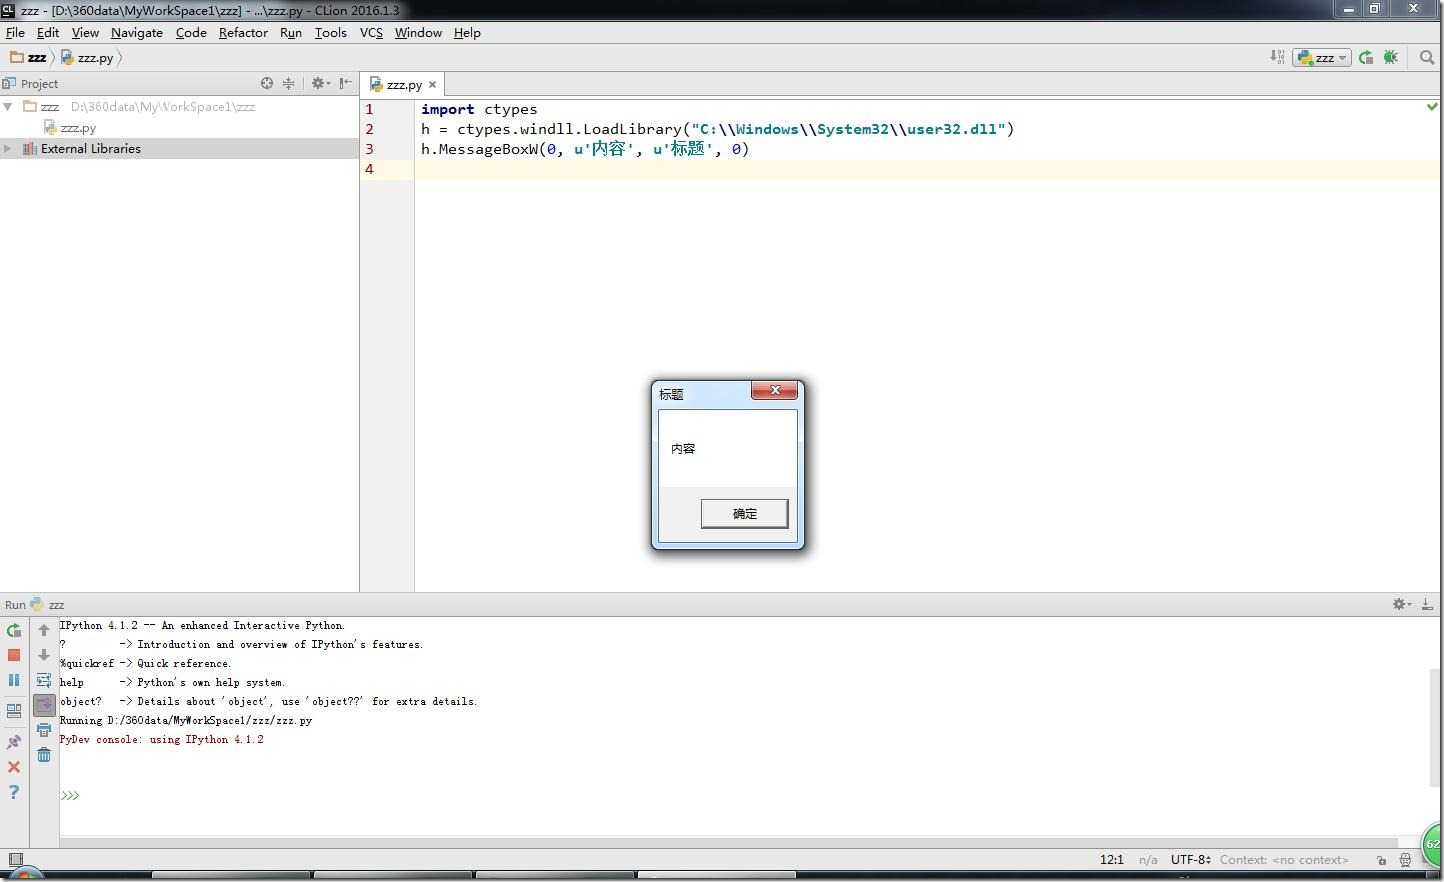
Task: Stop the running zzz process
Action: pyautogui.click(x=14, y=655)
